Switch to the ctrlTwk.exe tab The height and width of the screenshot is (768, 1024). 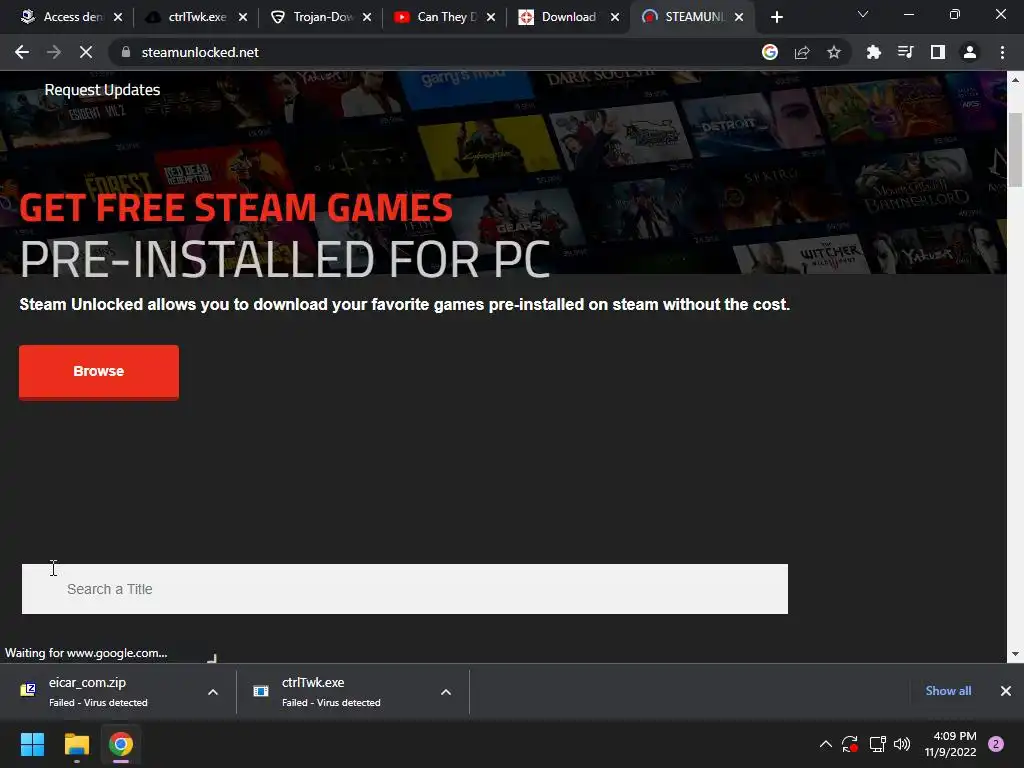click(196, 17)
